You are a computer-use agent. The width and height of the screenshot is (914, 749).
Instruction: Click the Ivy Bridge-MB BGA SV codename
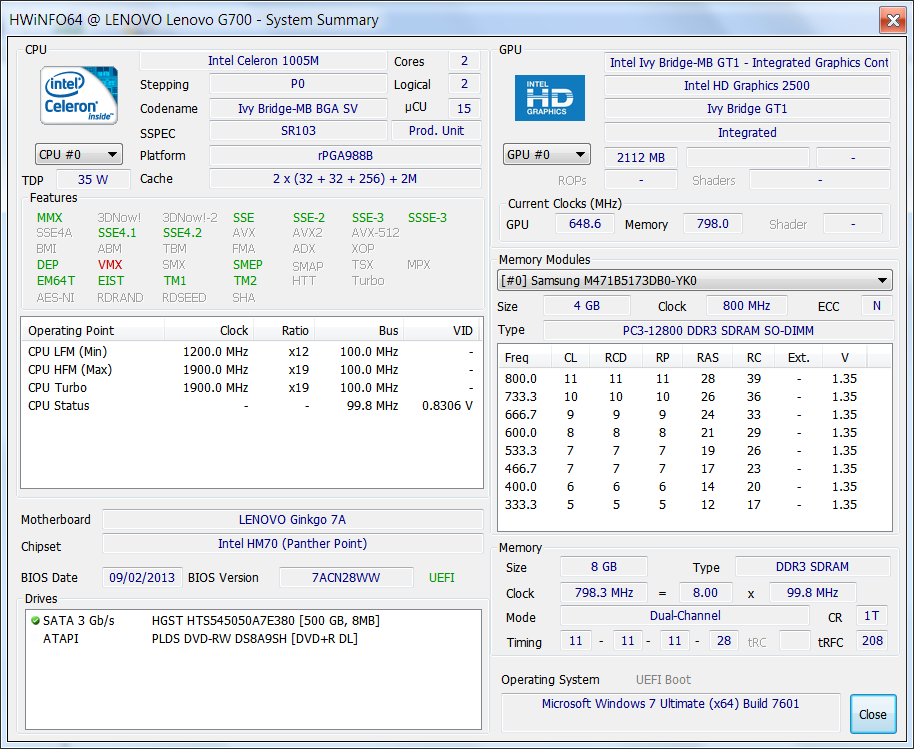tap(298, 108)
